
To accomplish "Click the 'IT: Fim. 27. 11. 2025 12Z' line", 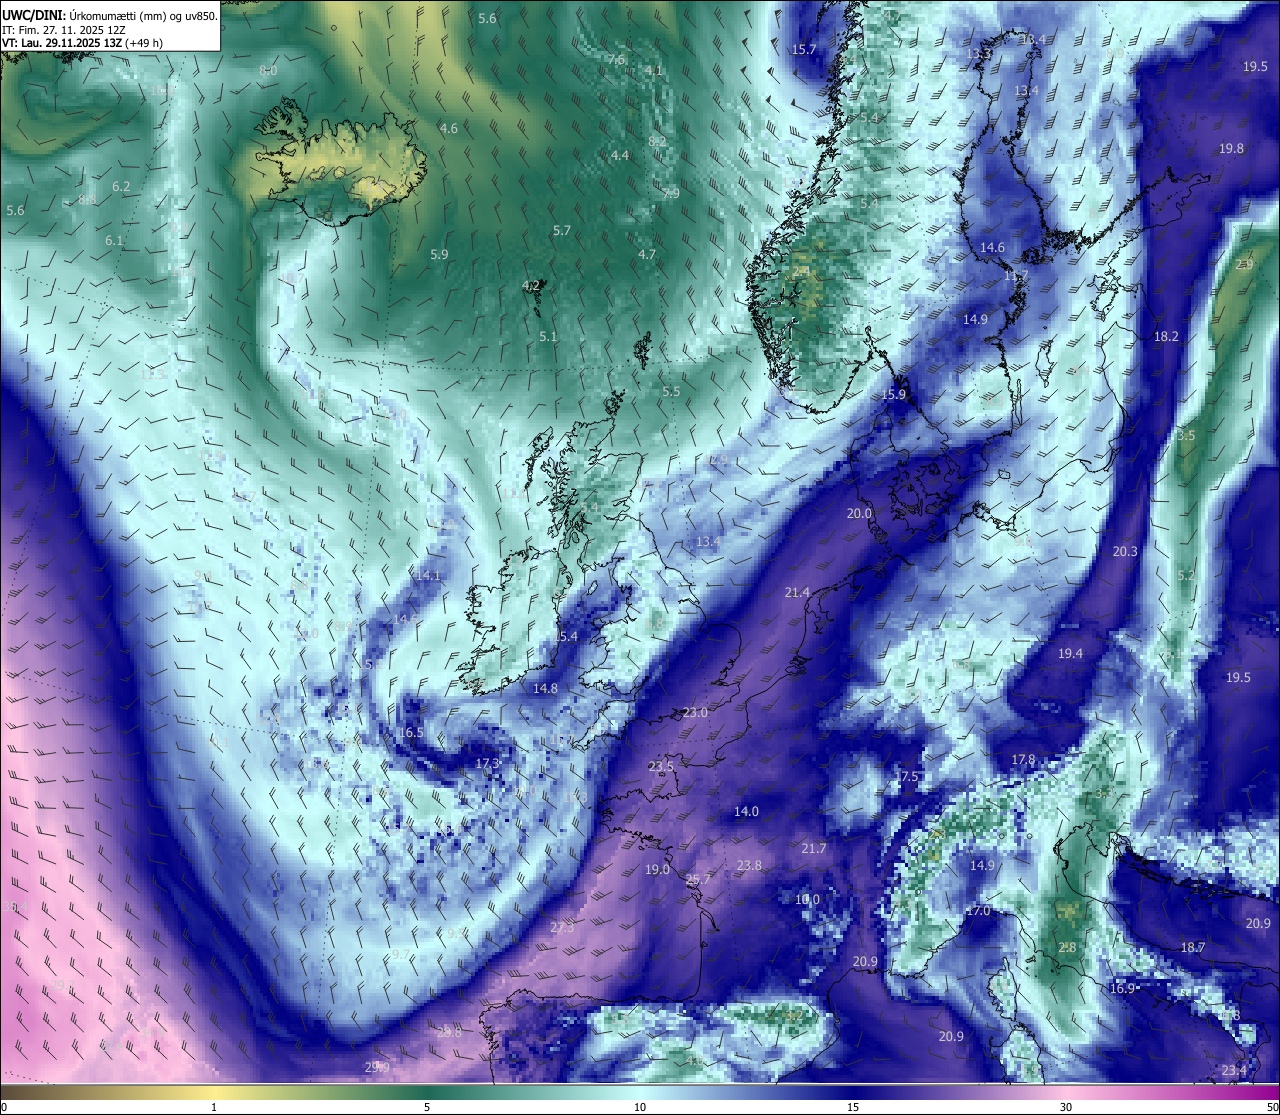I will coord(65,29).
